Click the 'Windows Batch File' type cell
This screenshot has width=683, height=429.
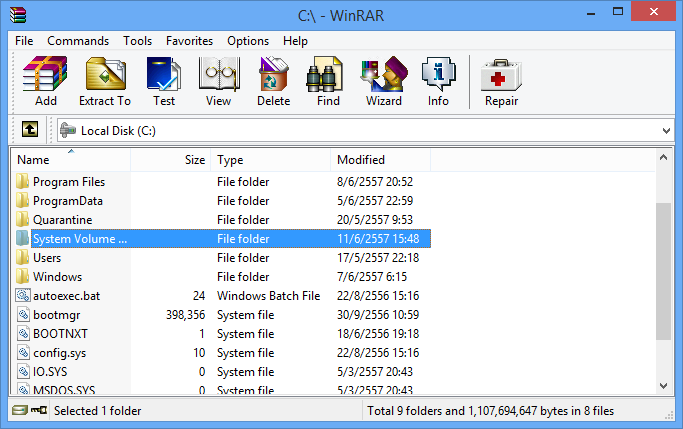(269, 296)
